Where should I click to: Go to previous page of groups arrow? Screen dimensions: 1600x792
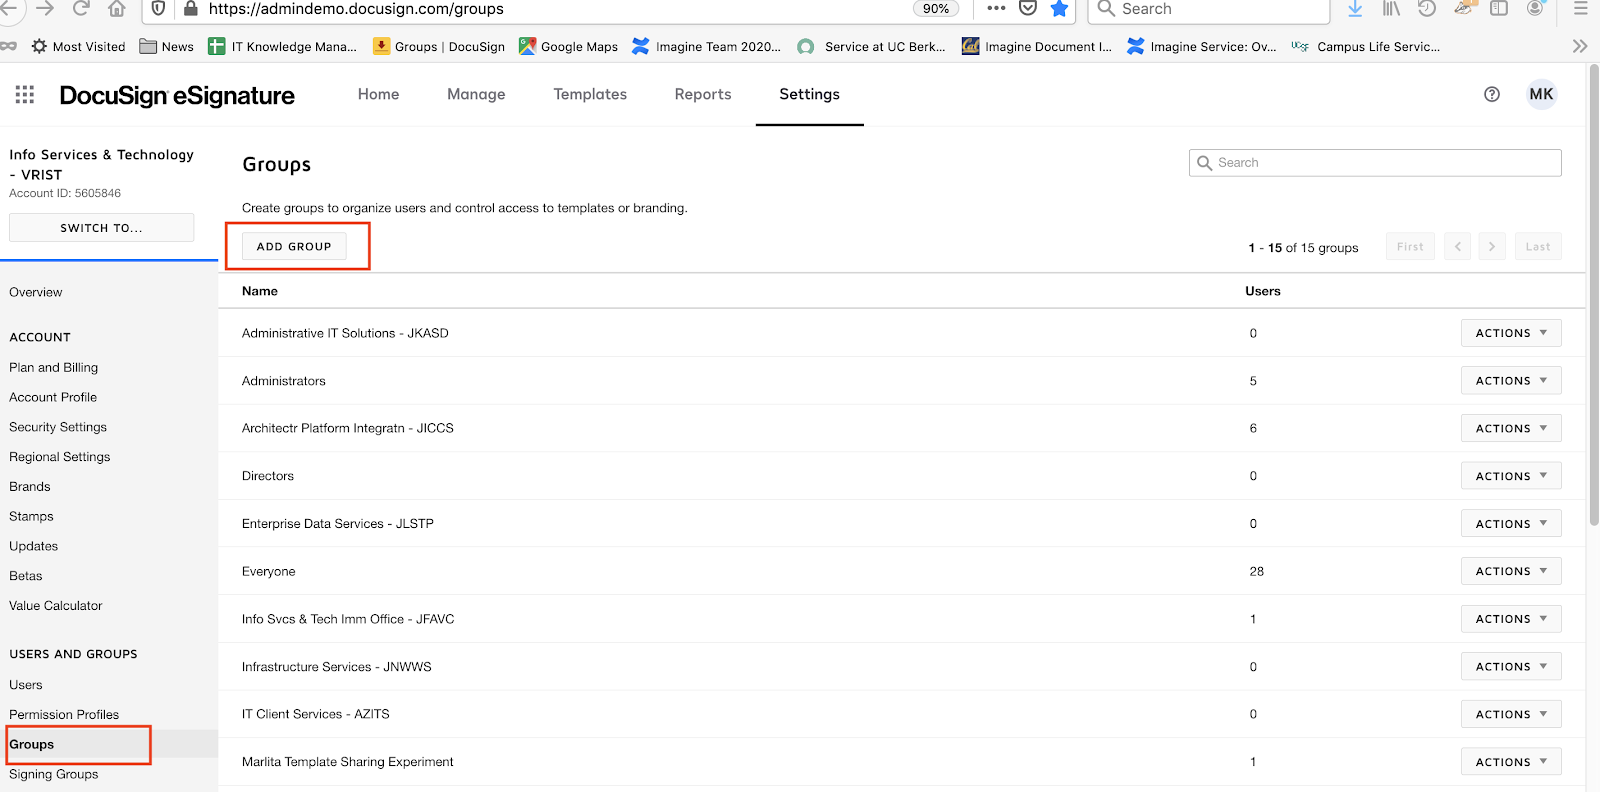click(1457, 247)
